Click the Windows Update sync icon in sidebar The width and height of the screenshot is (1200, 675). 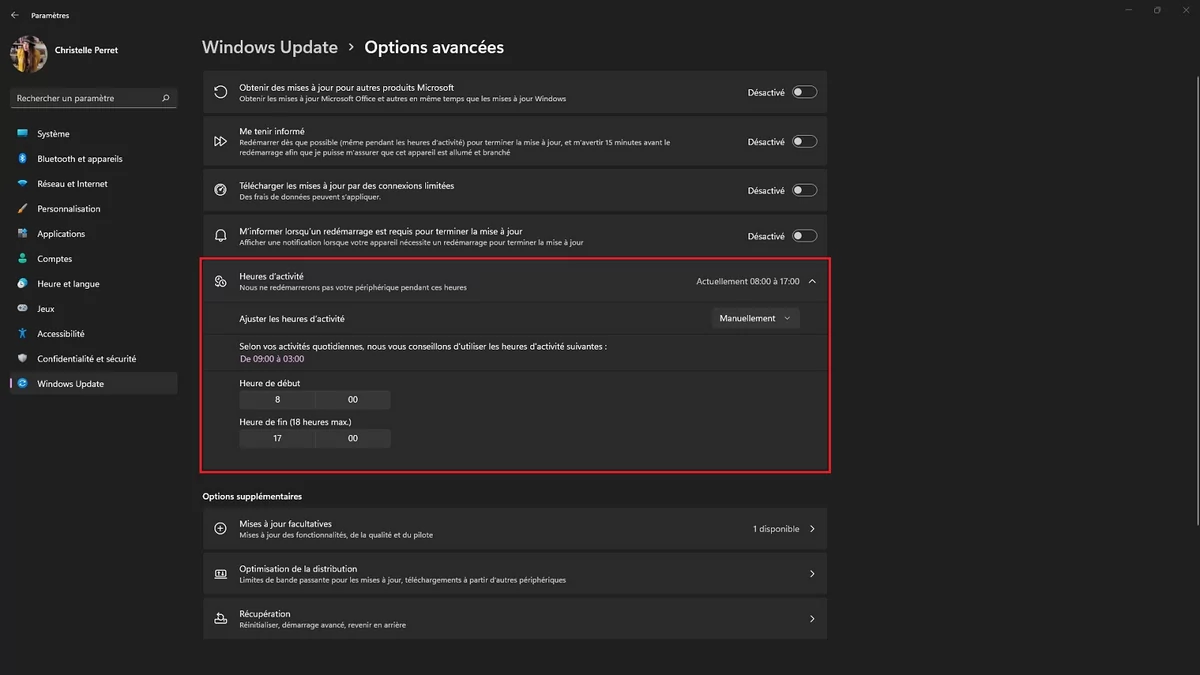23,384
